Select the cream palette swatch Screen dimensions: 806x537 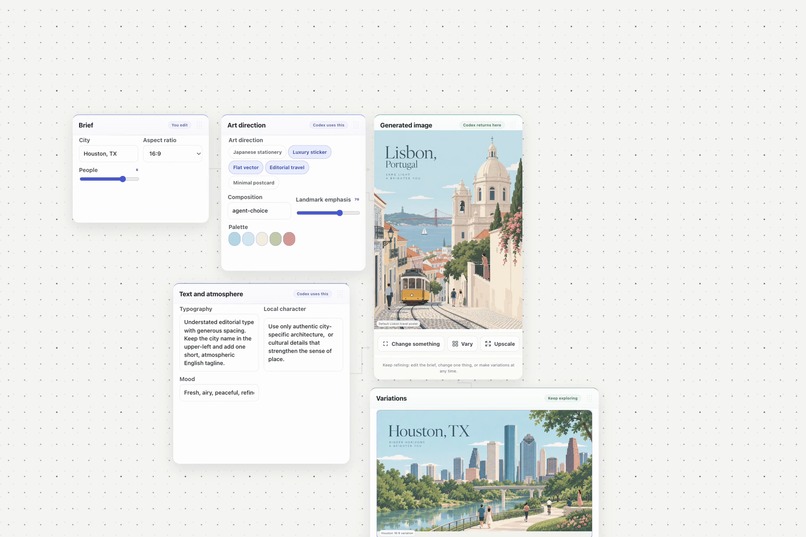[x=262, y=239]
